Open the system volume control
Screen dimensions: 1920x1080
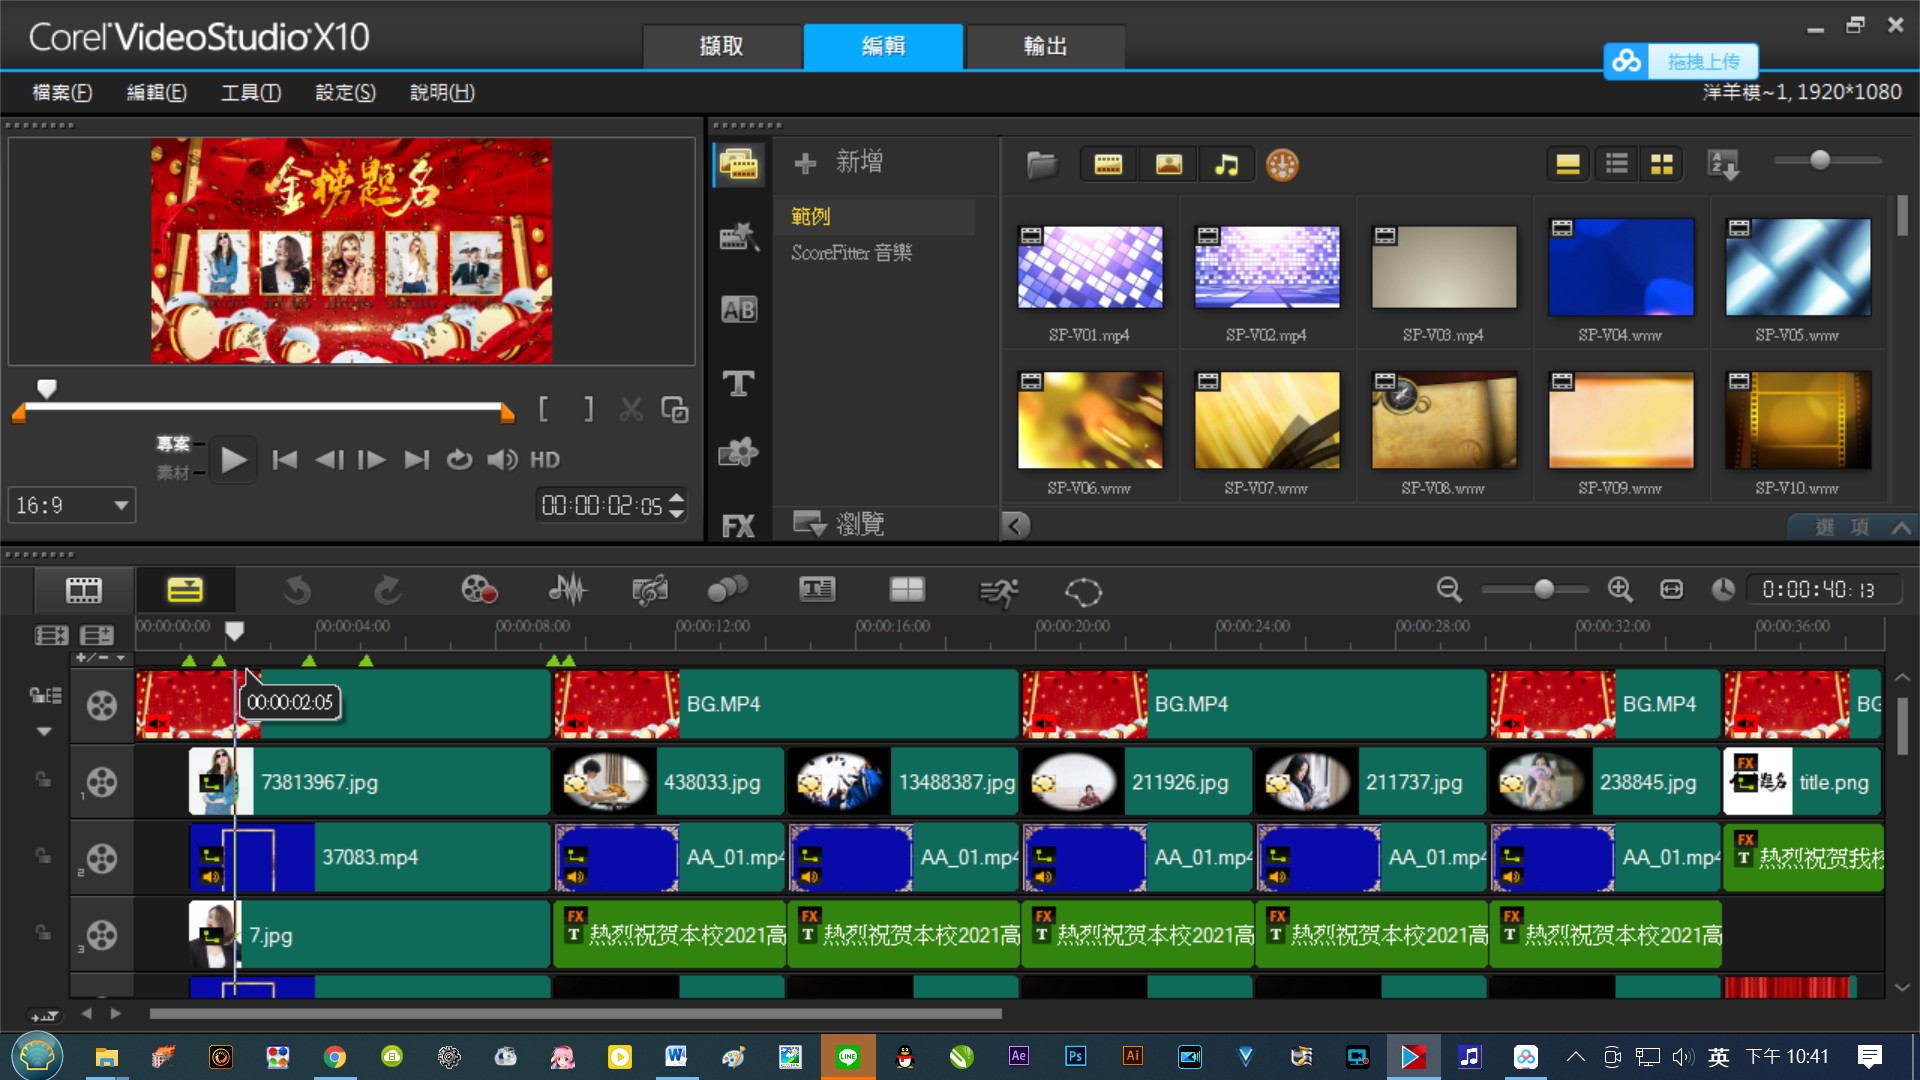click(x=502, y=460)
